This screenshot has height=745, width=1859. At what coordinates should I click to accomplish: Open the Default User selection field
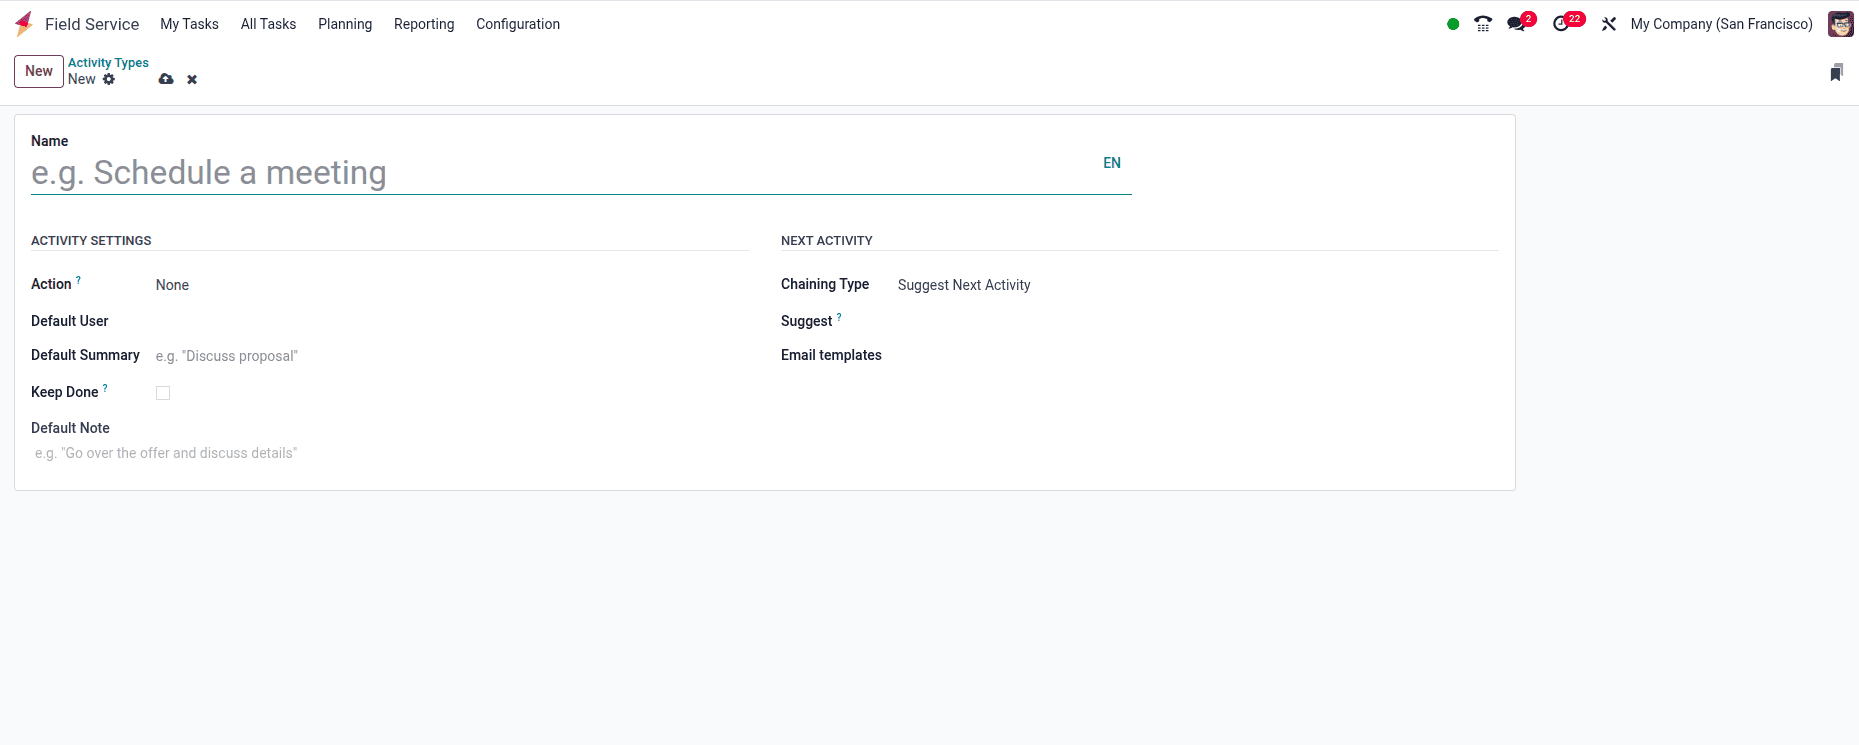(450, 321)
